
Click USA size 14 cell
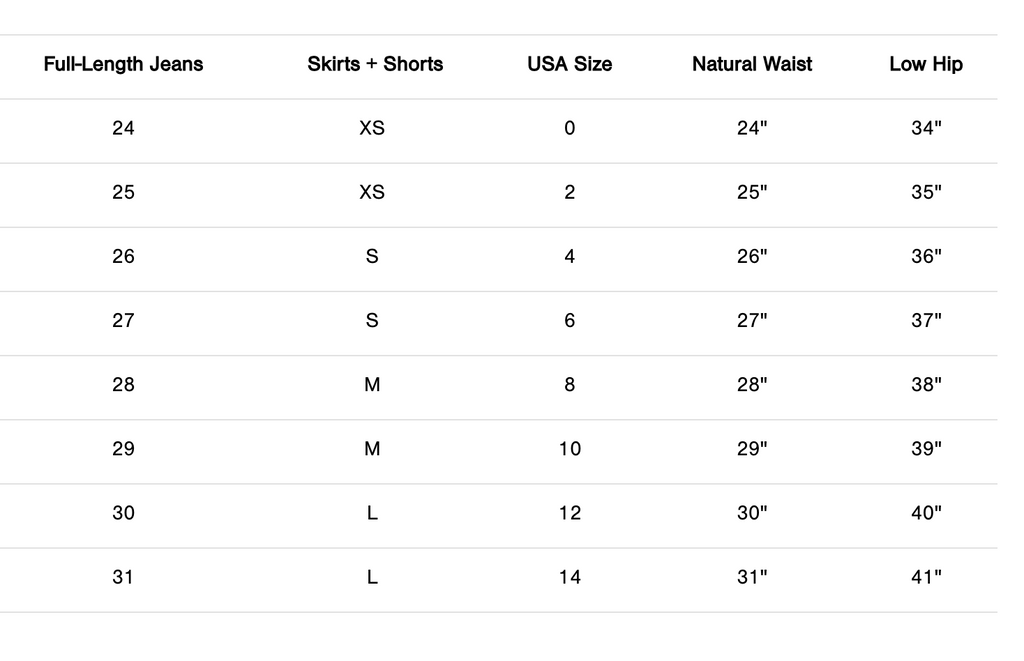click(569, 577)
